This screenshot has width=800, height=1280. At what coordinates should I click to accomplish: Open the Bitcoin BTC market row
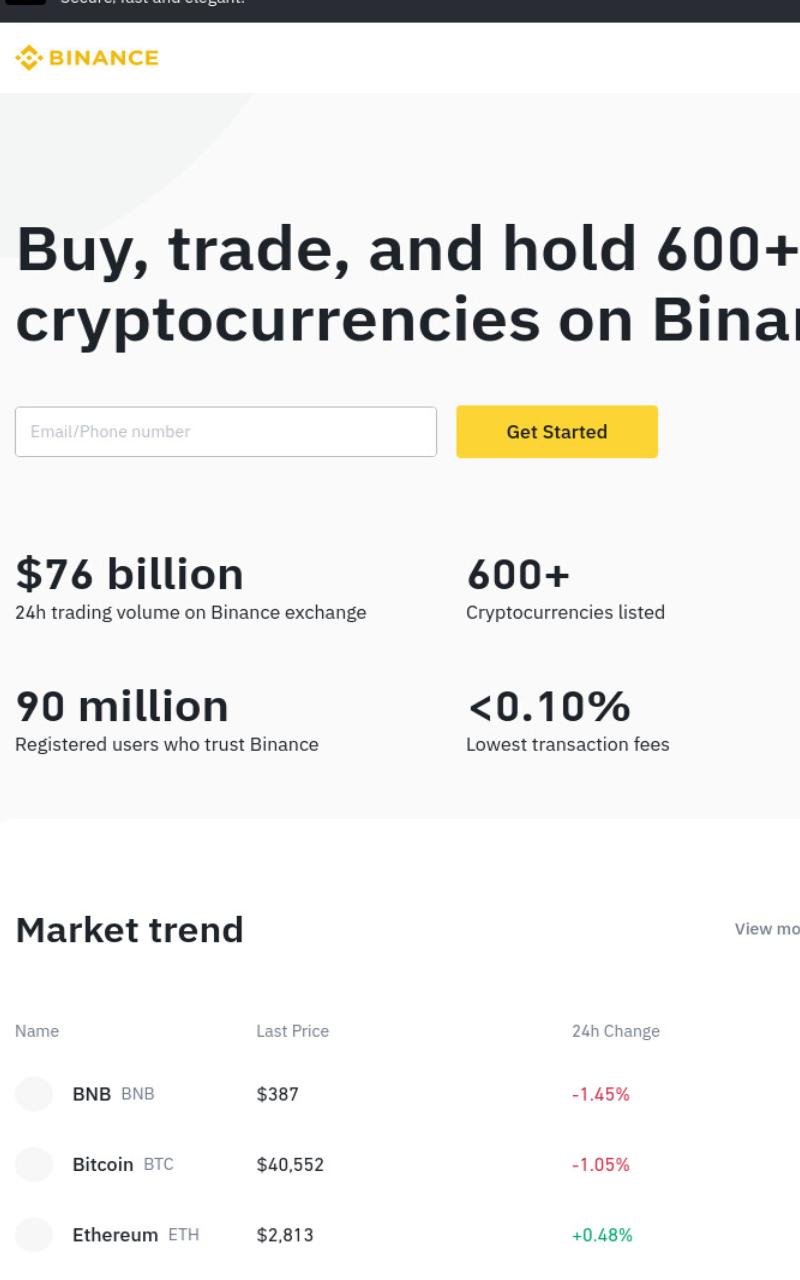(x=400, y=1164)
